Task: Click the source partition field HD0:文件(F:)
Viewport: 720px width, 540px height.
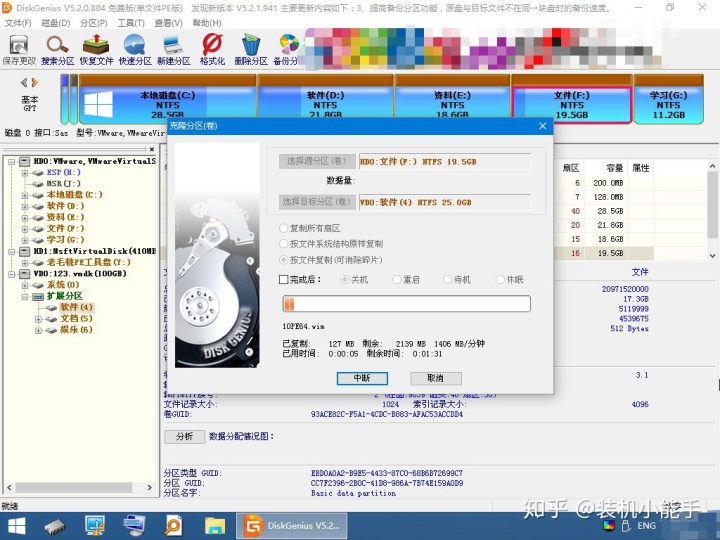Action: [445, 162]
